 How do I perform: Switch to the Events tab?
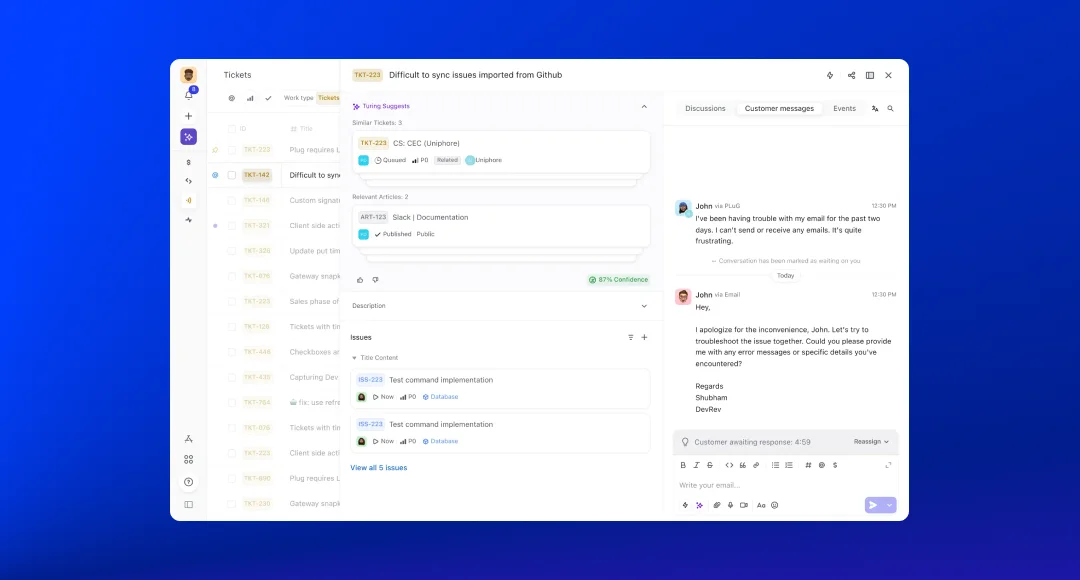pyautogui.click(x=844, y=109)
